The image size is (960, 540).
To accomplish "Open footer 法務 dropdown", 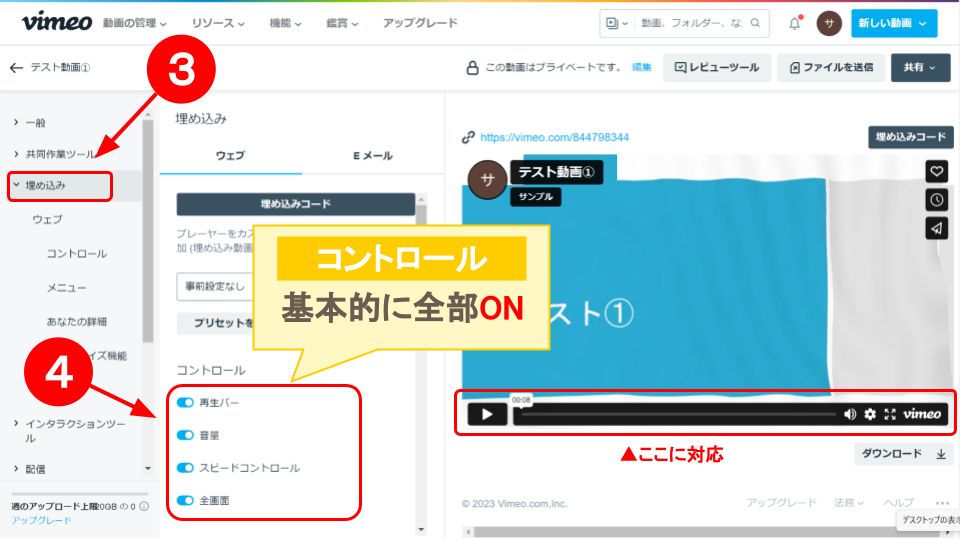I will tap(849, 503).
